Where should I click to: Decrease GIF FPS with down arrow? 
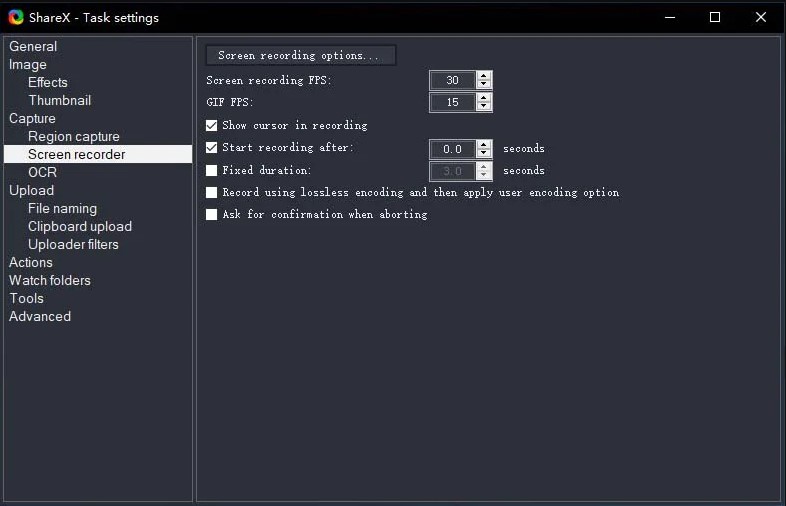click(x=483, y=106)
